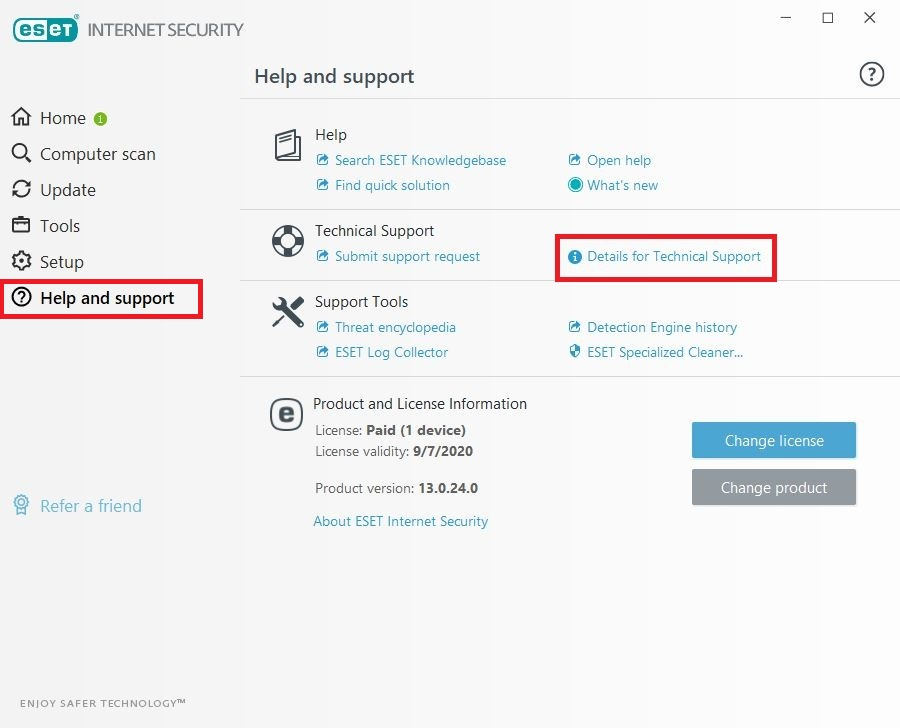
Task: Click the info icon beside Details for Technical Support
Action: tap(575, 257)
